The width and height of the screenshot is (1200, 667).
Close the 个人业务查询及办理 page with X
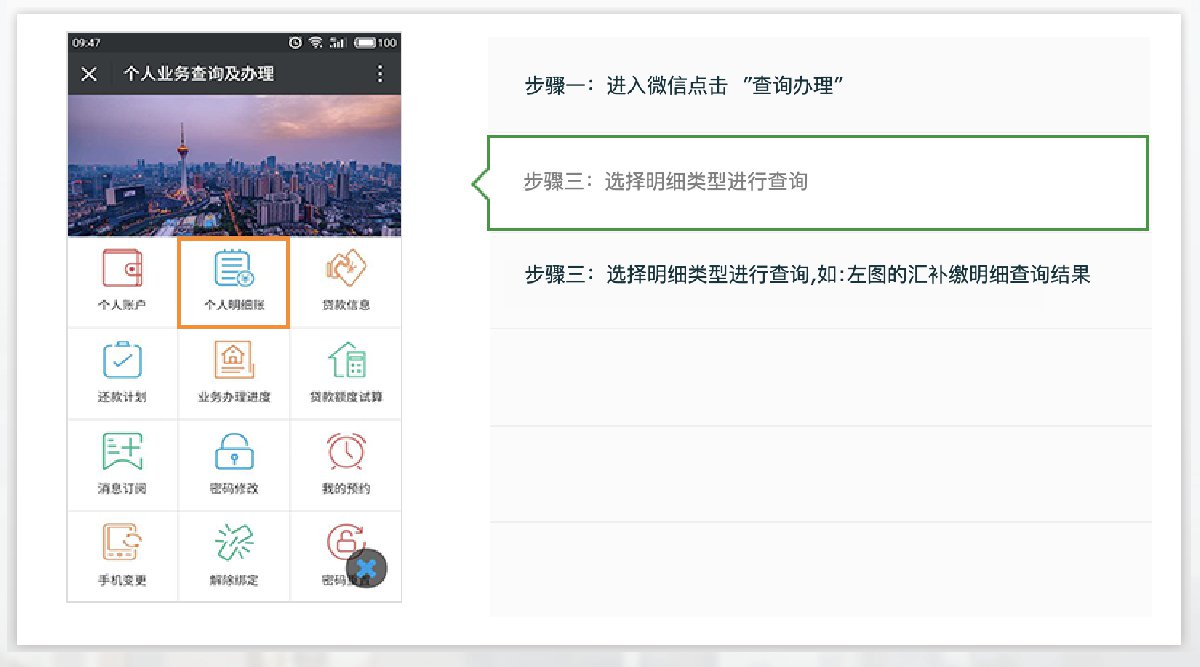89,74
